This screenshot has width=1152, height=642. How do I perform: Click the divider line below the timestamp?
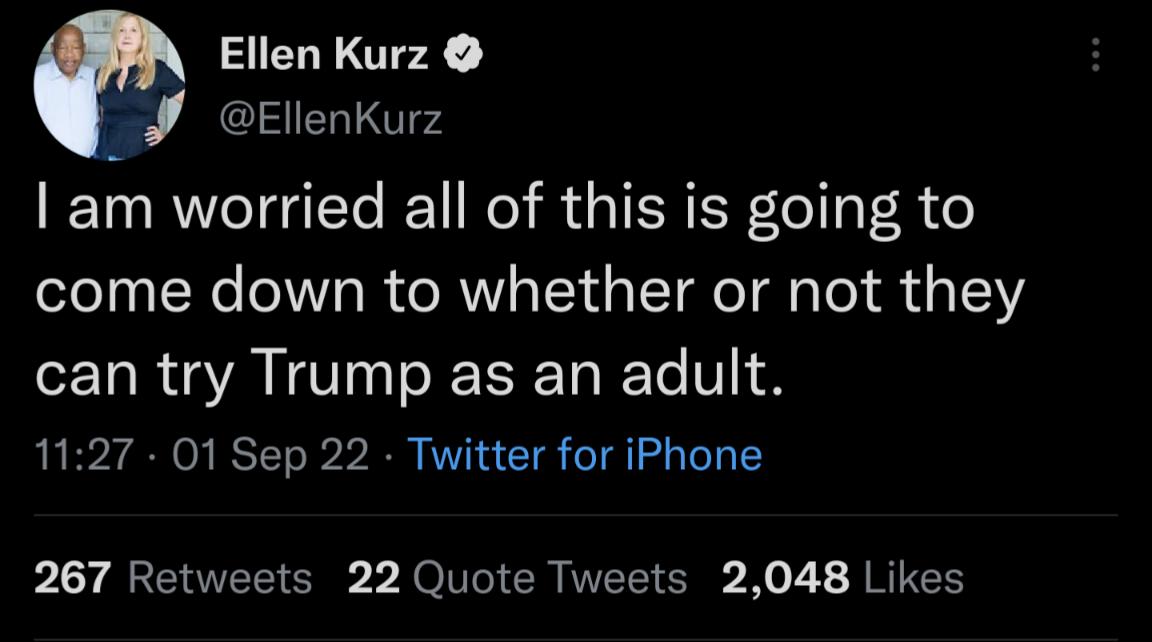point(576,513)
